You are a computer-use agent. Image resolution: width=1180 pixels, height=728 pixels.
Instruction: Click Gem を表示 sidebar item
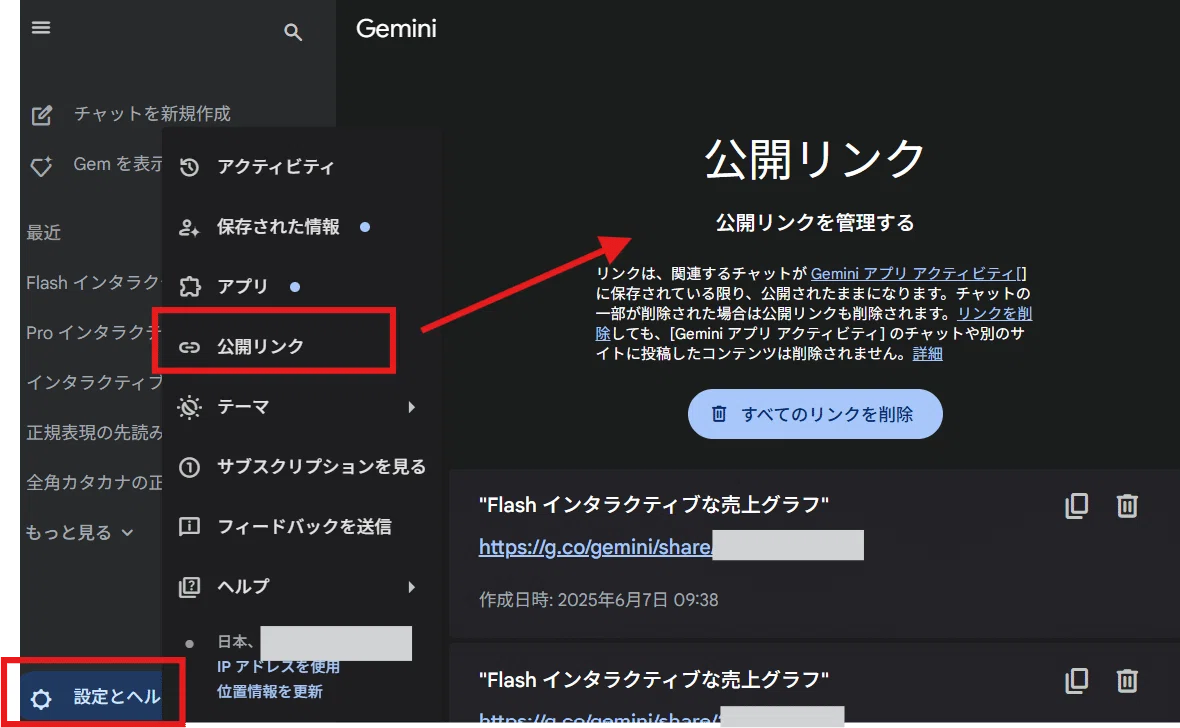pyautogui.click(x=117, y=164)
